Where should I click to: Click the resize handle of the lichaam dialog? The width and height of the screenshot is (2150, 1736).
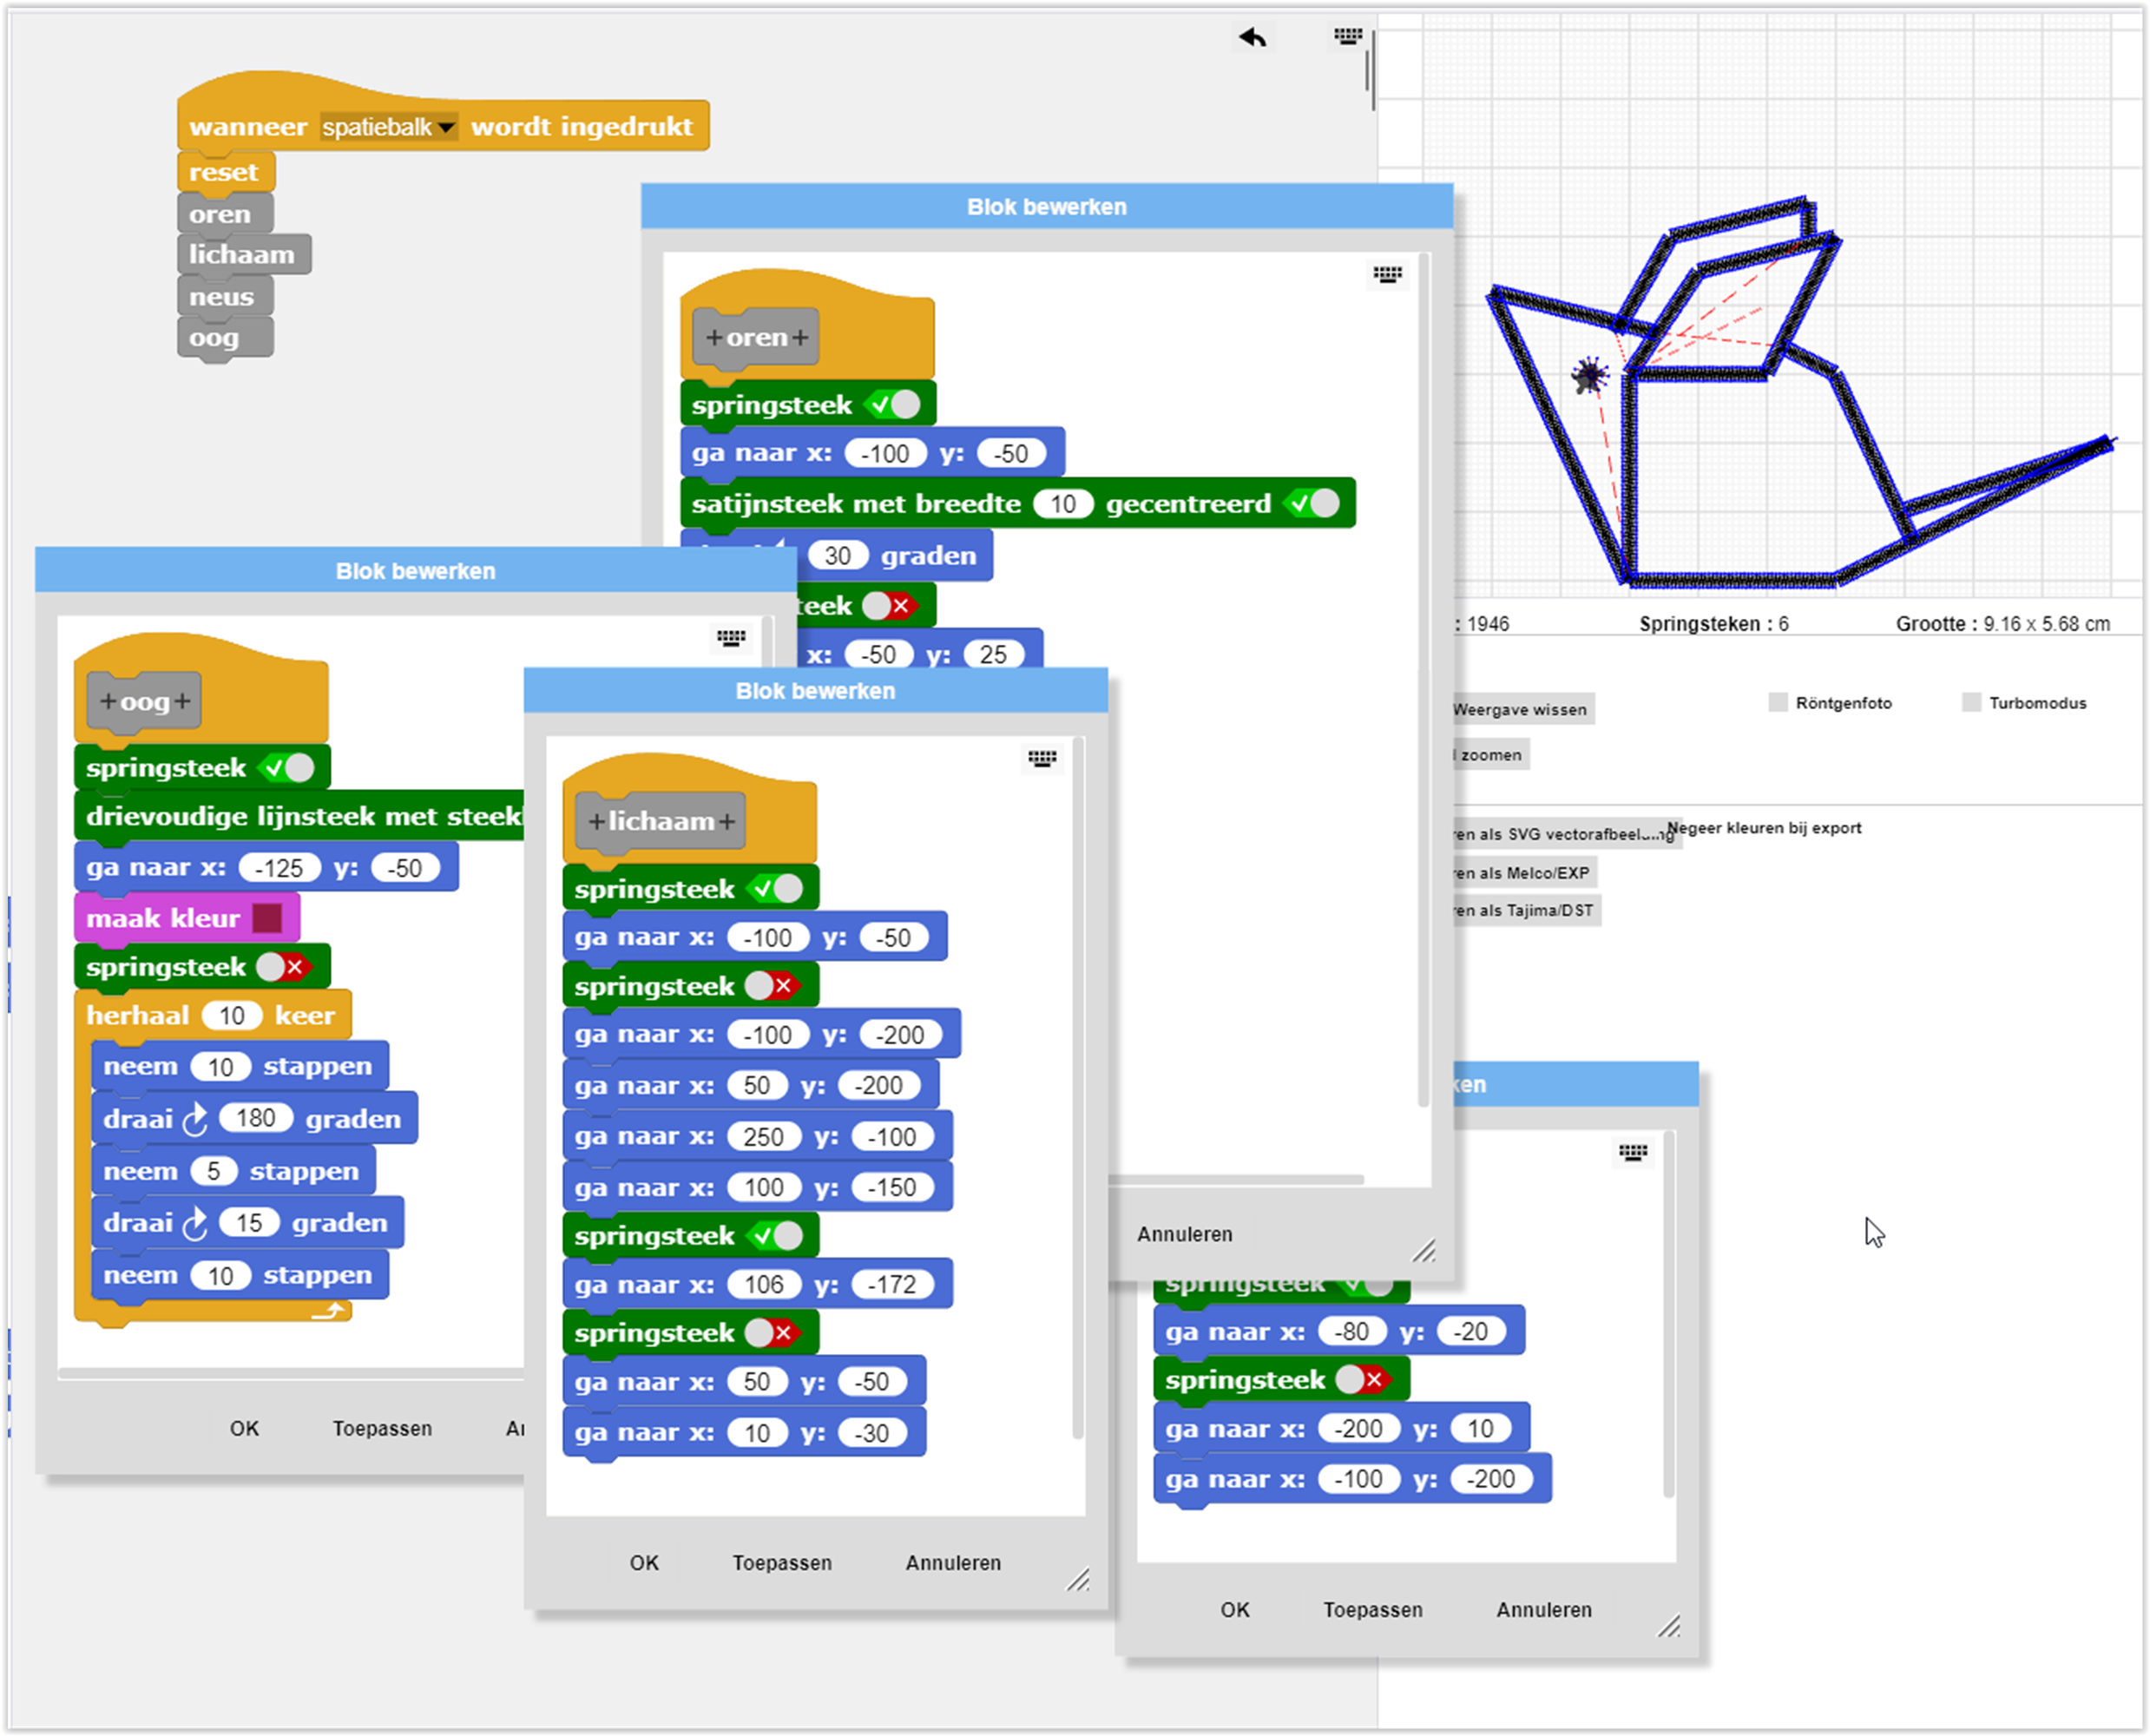[x=1078, y=1580]
